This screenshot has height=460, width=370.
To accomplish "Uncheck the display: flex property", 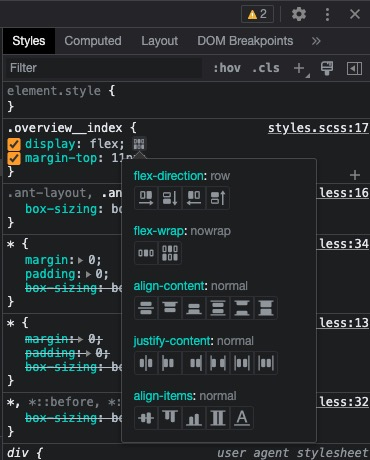I will pos(14,144).
